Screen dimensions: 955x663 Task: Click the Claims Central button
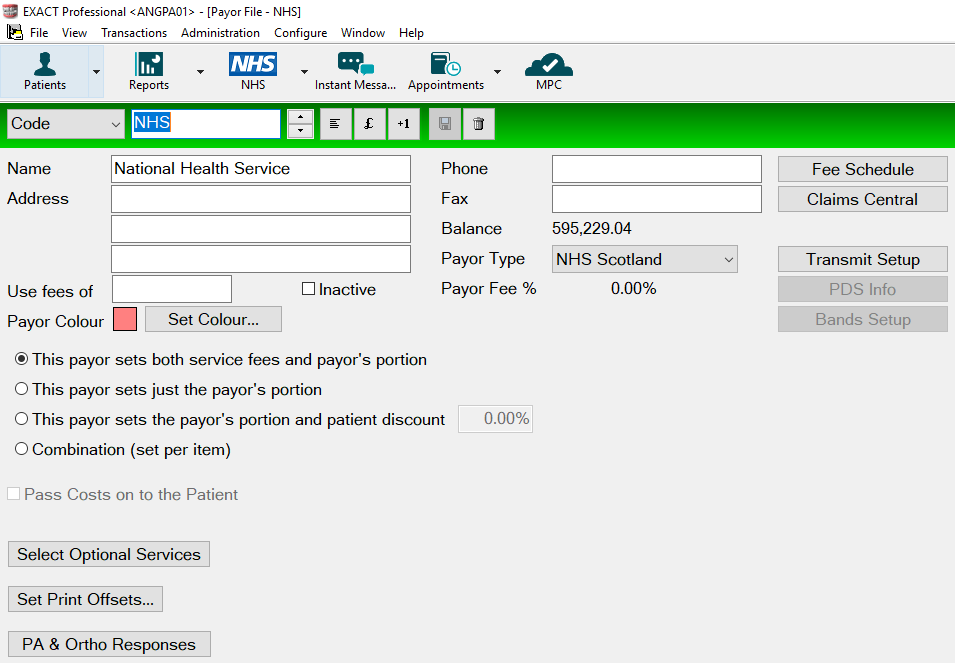[x=862, y=199]
